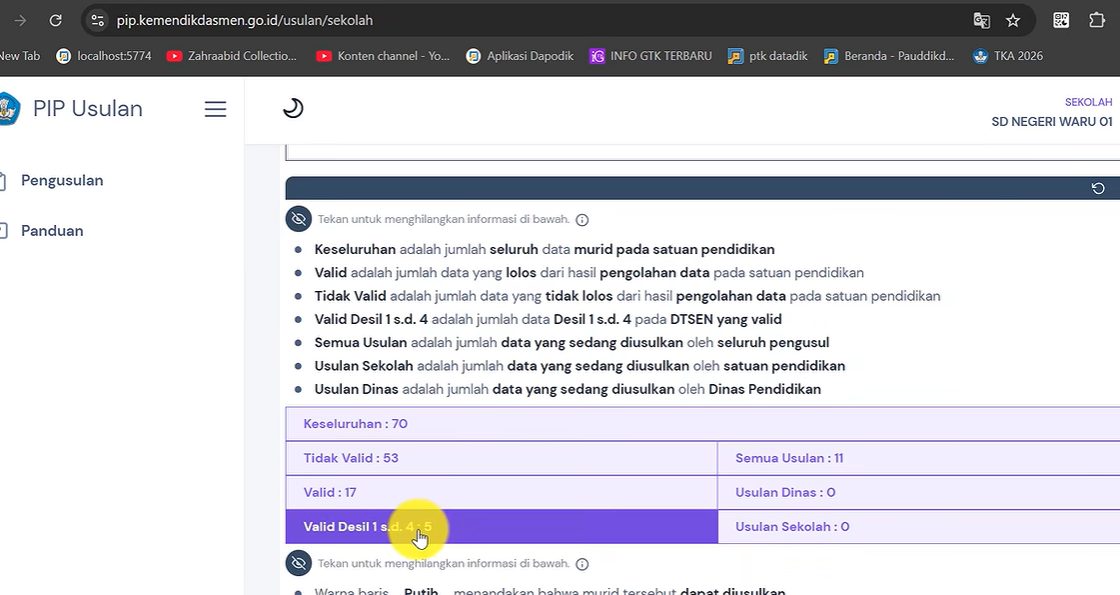Open the Zahraabid Collection bookmark

[231, 56]
